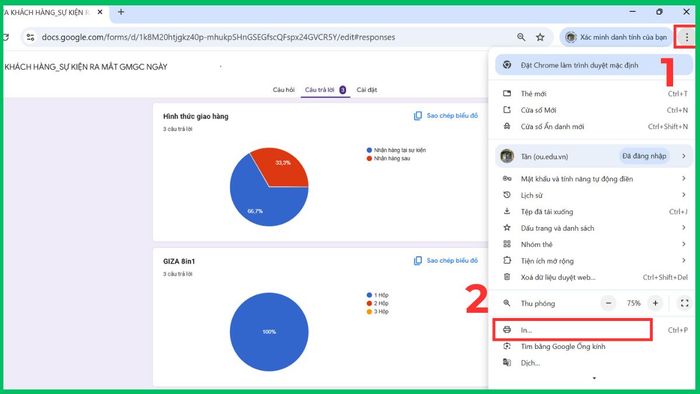Click the trash icon for Xoá dữ liệu duyệt web

(507, 277)
